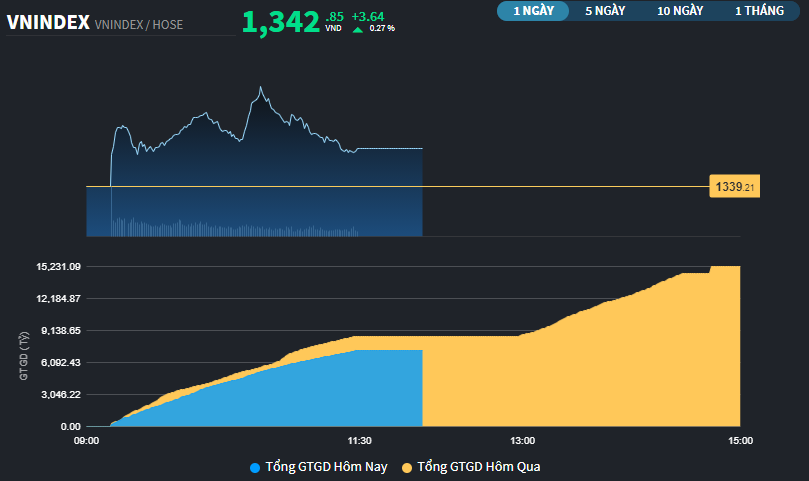Click the blue legend dot for Hôm Nay
This screenshot has width=809, height=481.
pyautogui.click(x=255, y=467)
